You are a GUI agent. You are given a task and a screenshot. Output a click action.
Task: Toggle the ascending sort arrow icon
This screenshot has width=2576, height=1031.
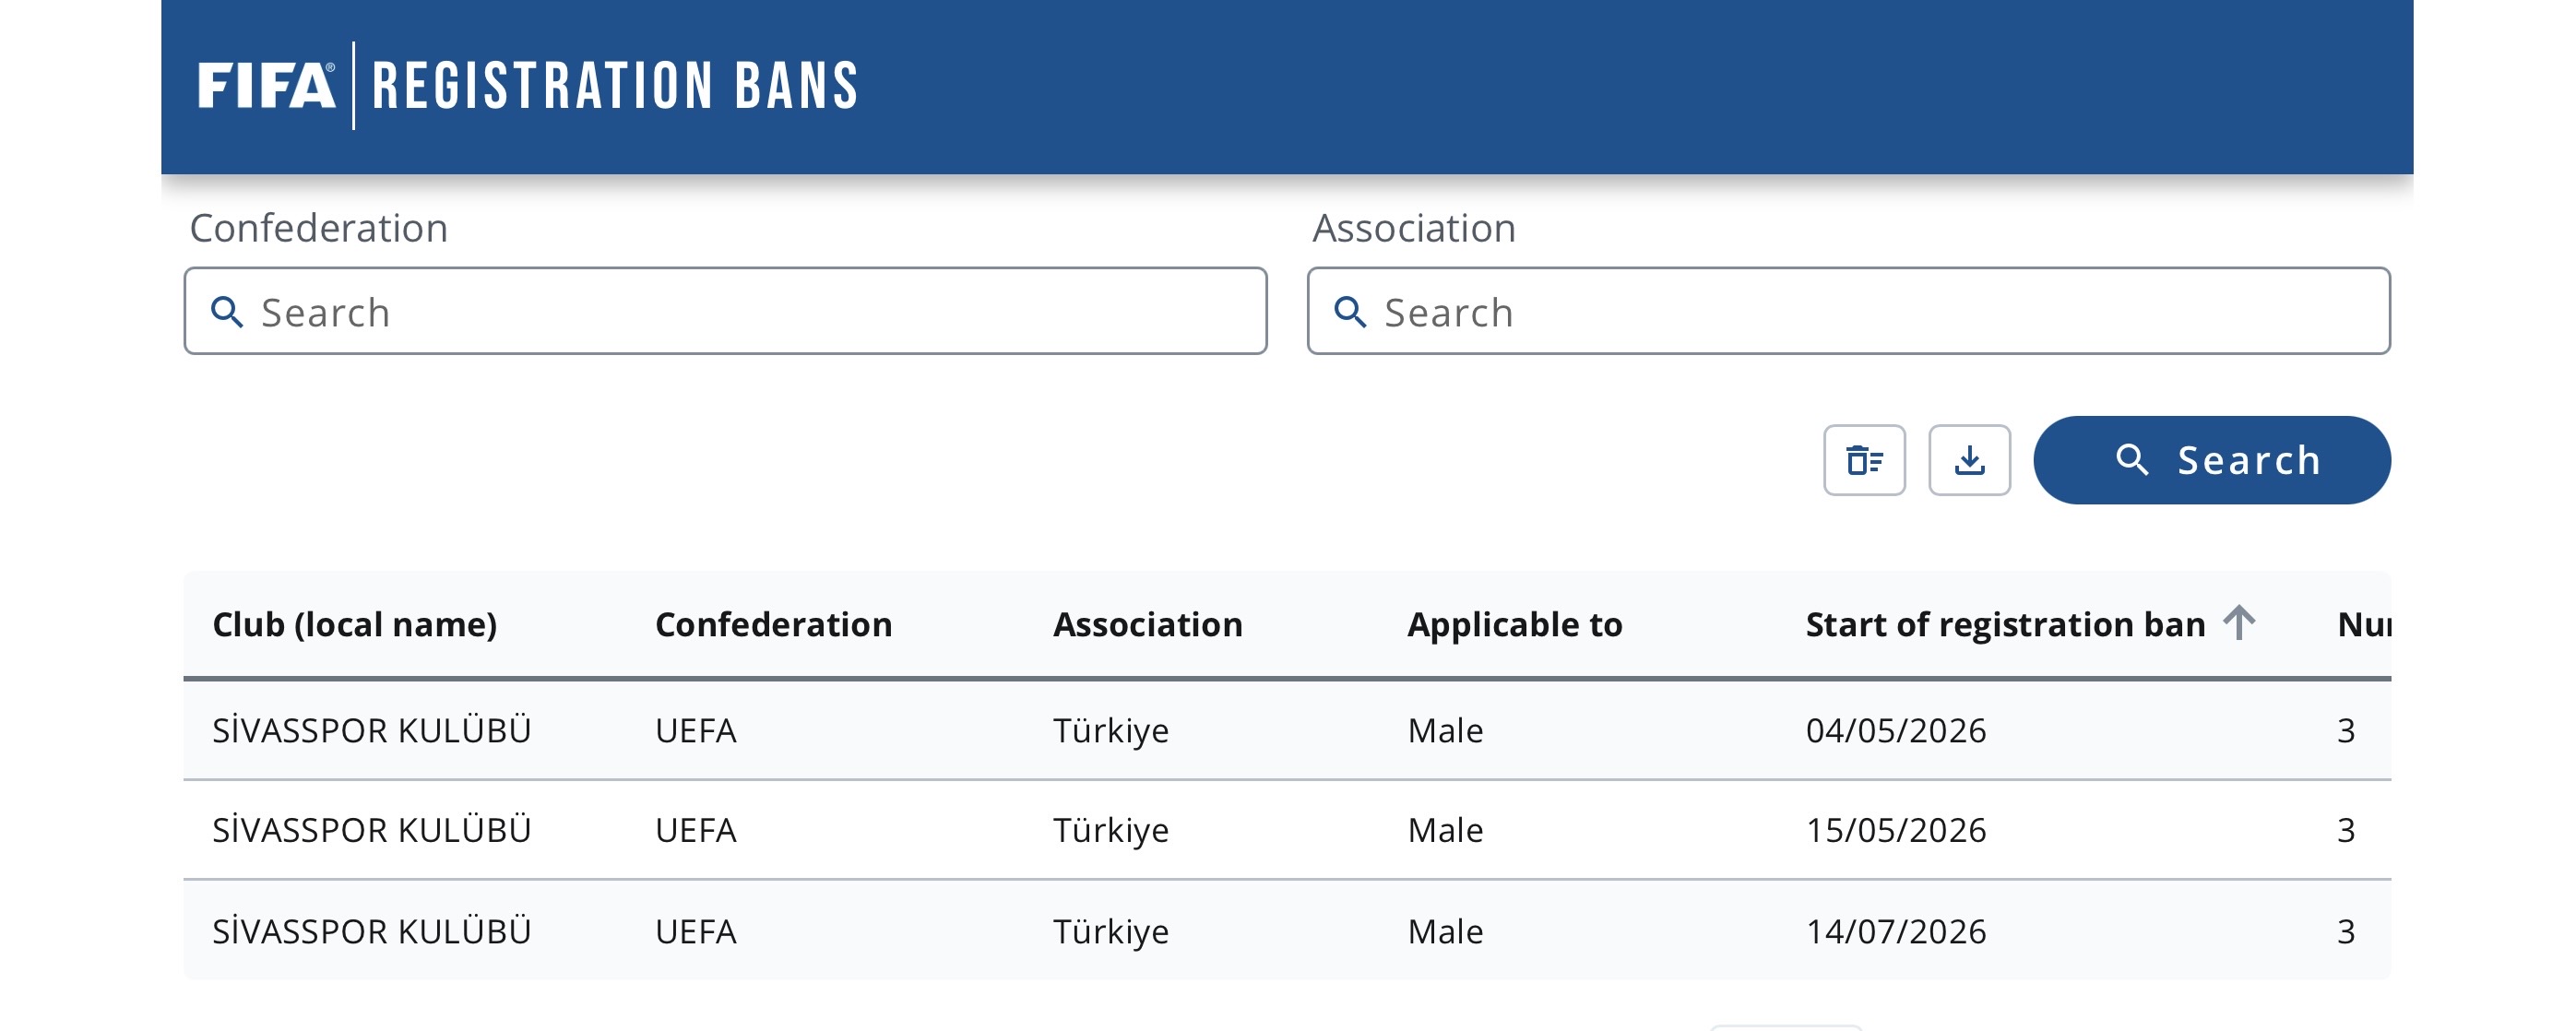click(x=2239, y=623)
